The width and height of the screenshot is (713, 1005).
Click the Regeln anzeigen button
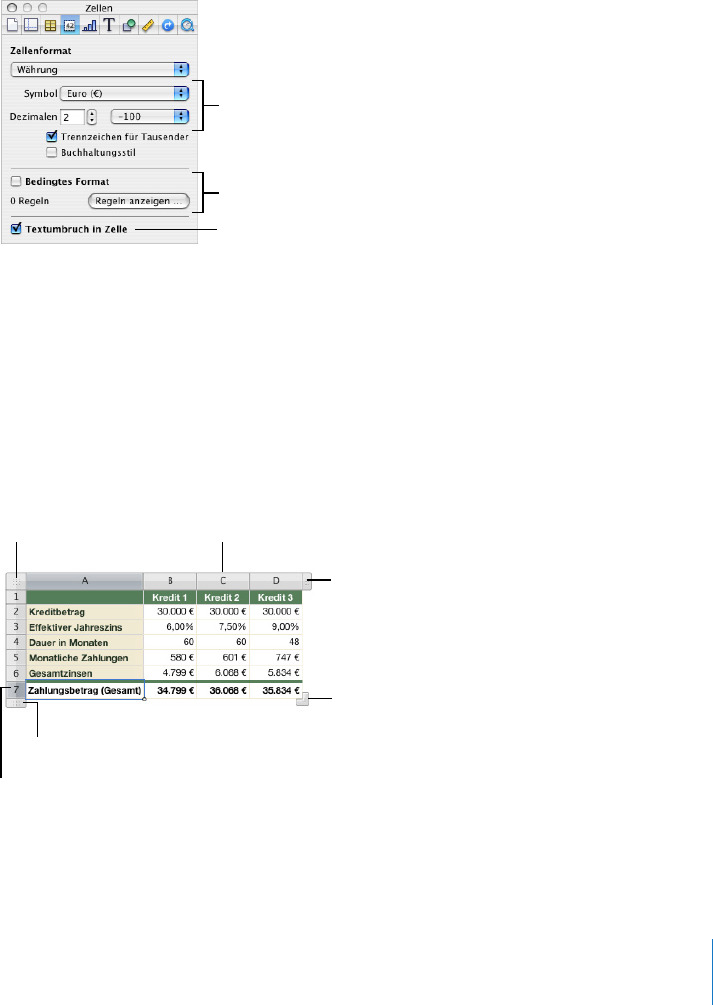point(138,201)
